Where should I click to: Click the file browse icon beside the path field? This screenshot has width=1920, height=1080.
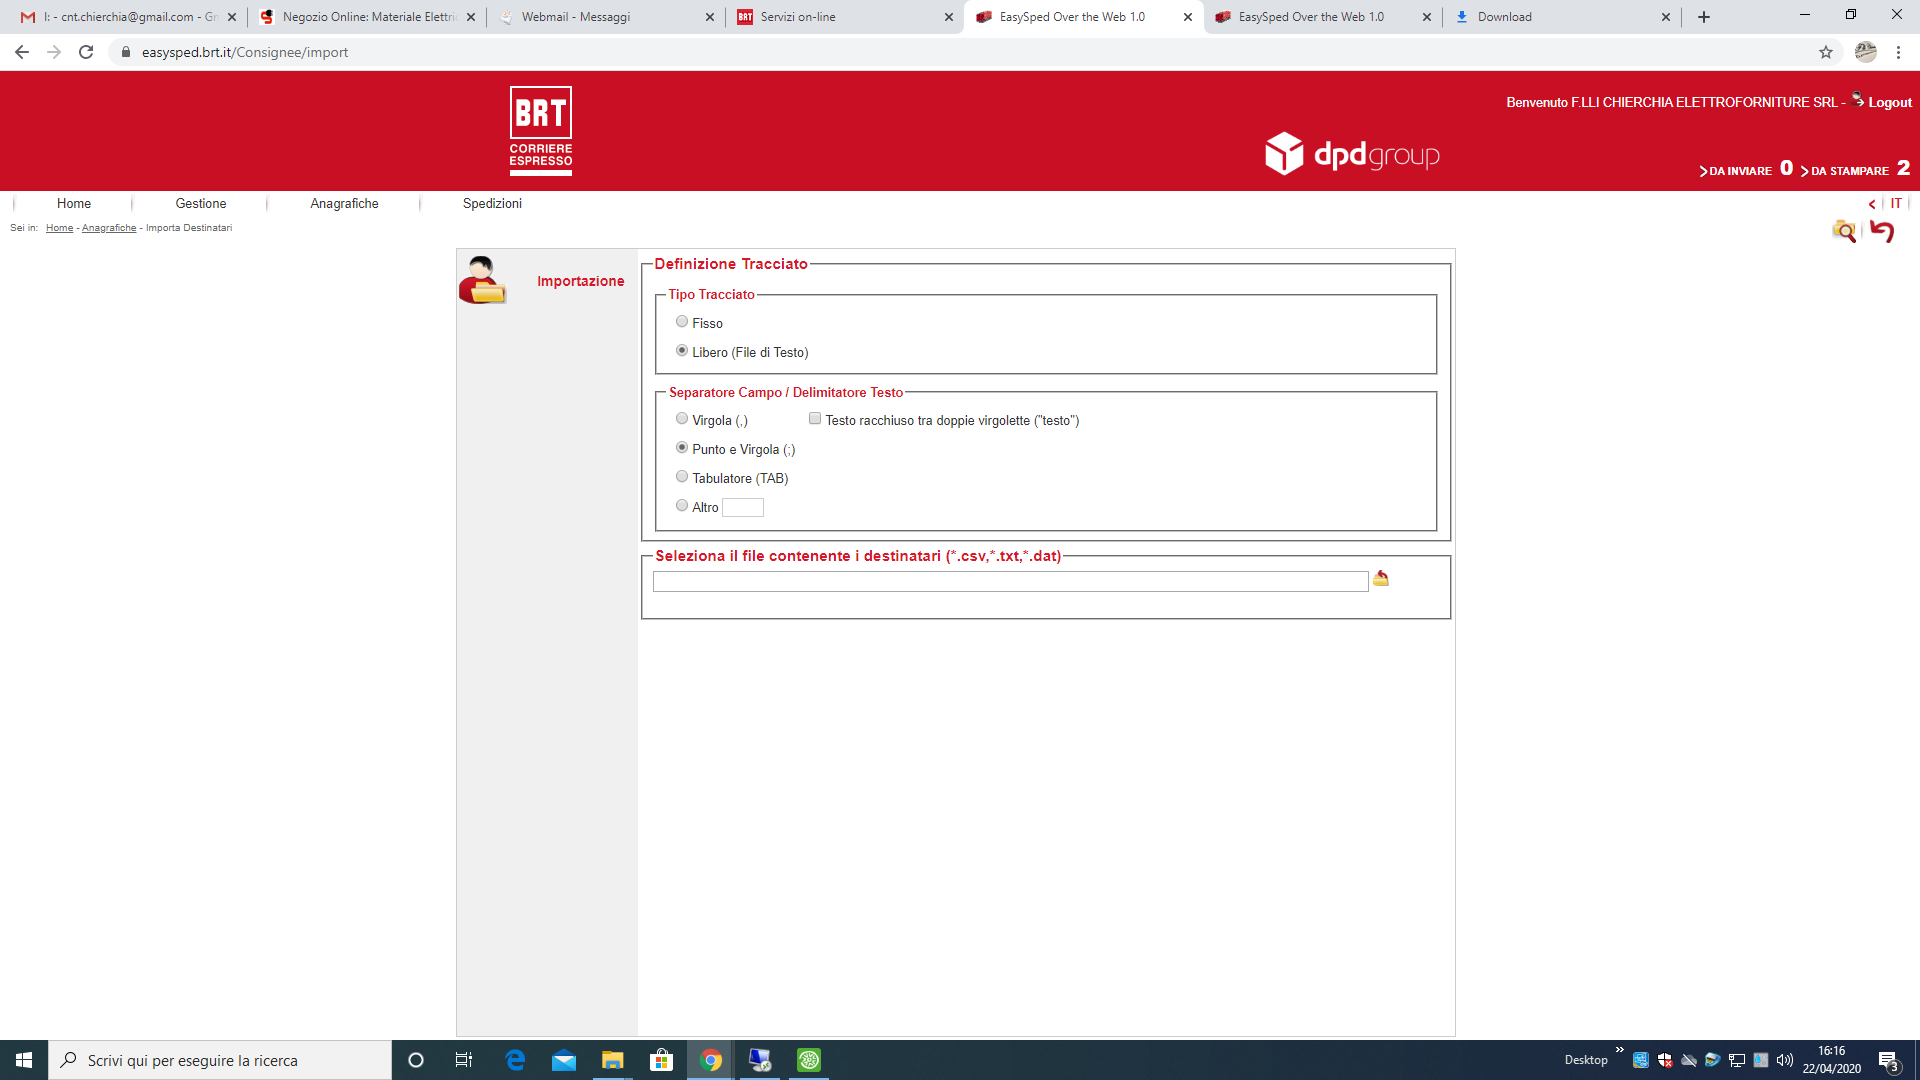(x=1380, y=579)
